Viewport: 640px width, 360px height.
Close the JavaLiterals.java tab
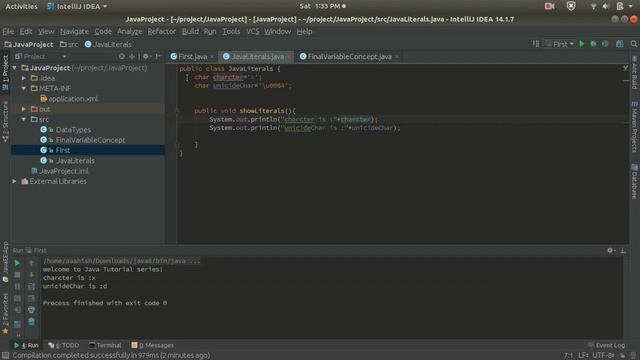tap(289, 57)
